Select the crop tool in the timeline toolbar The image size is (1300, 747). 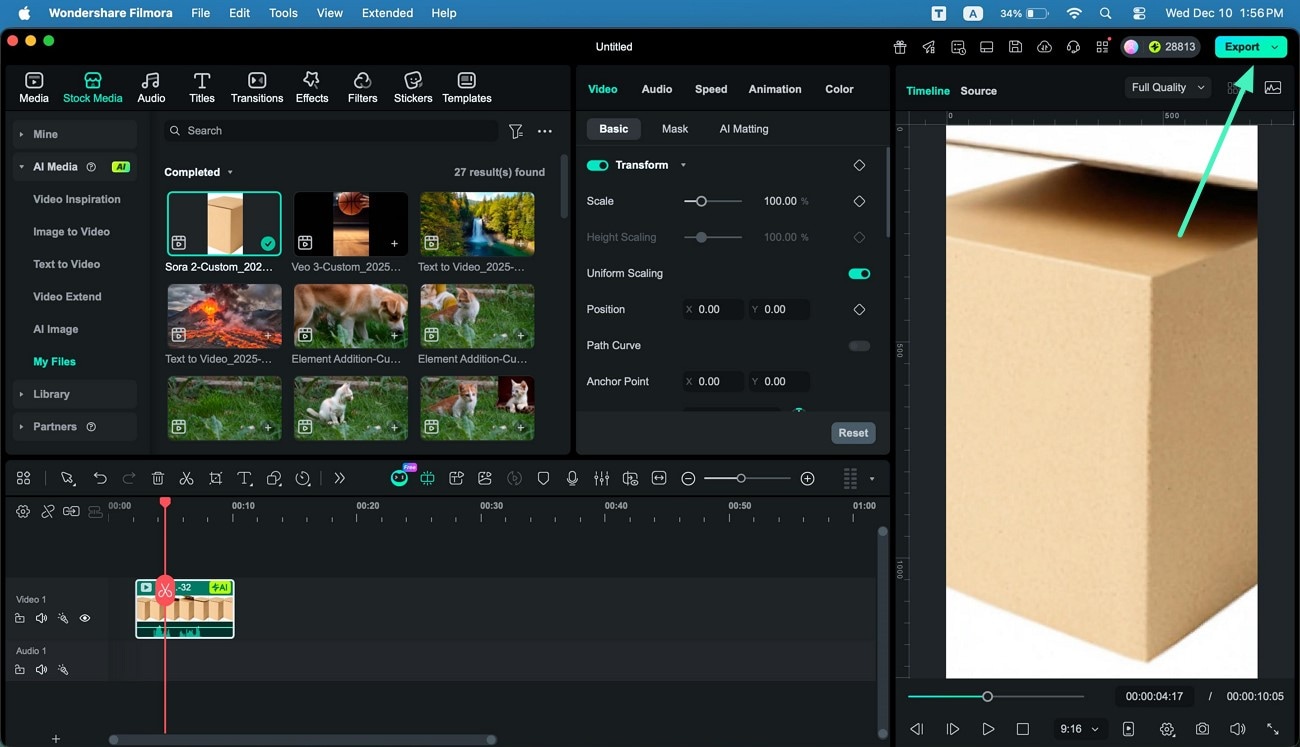(215, 478)
